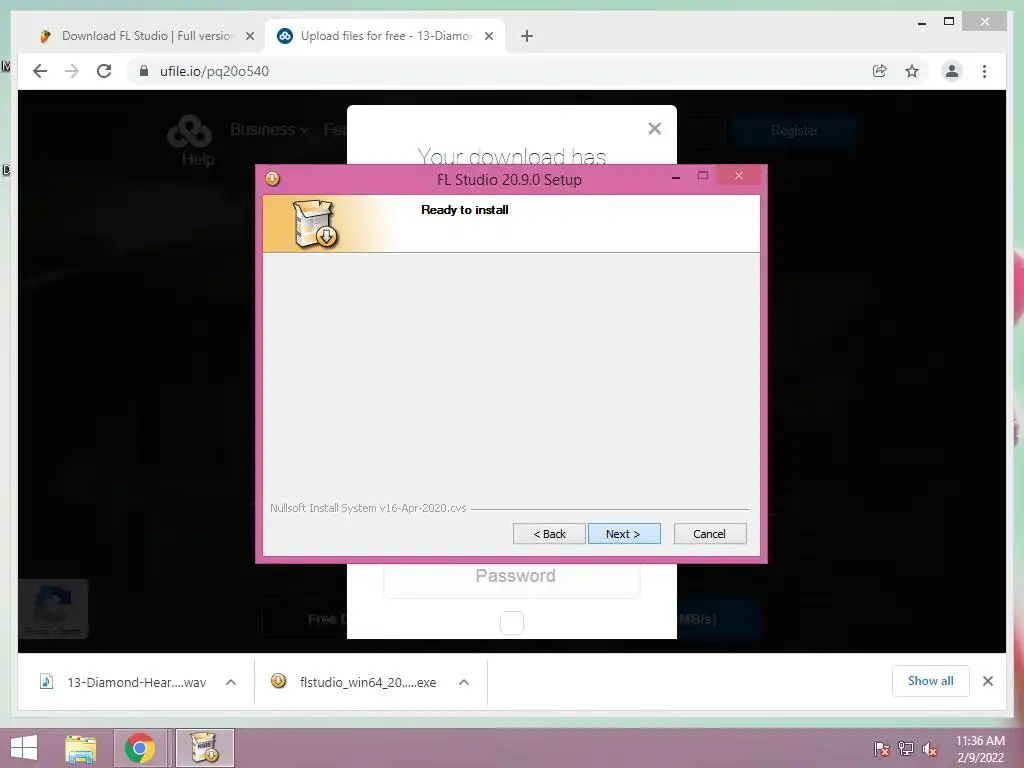Click Next in FL Studio Setup
The width and height of the screenshot is (1024, 768).
pos(624,534)
